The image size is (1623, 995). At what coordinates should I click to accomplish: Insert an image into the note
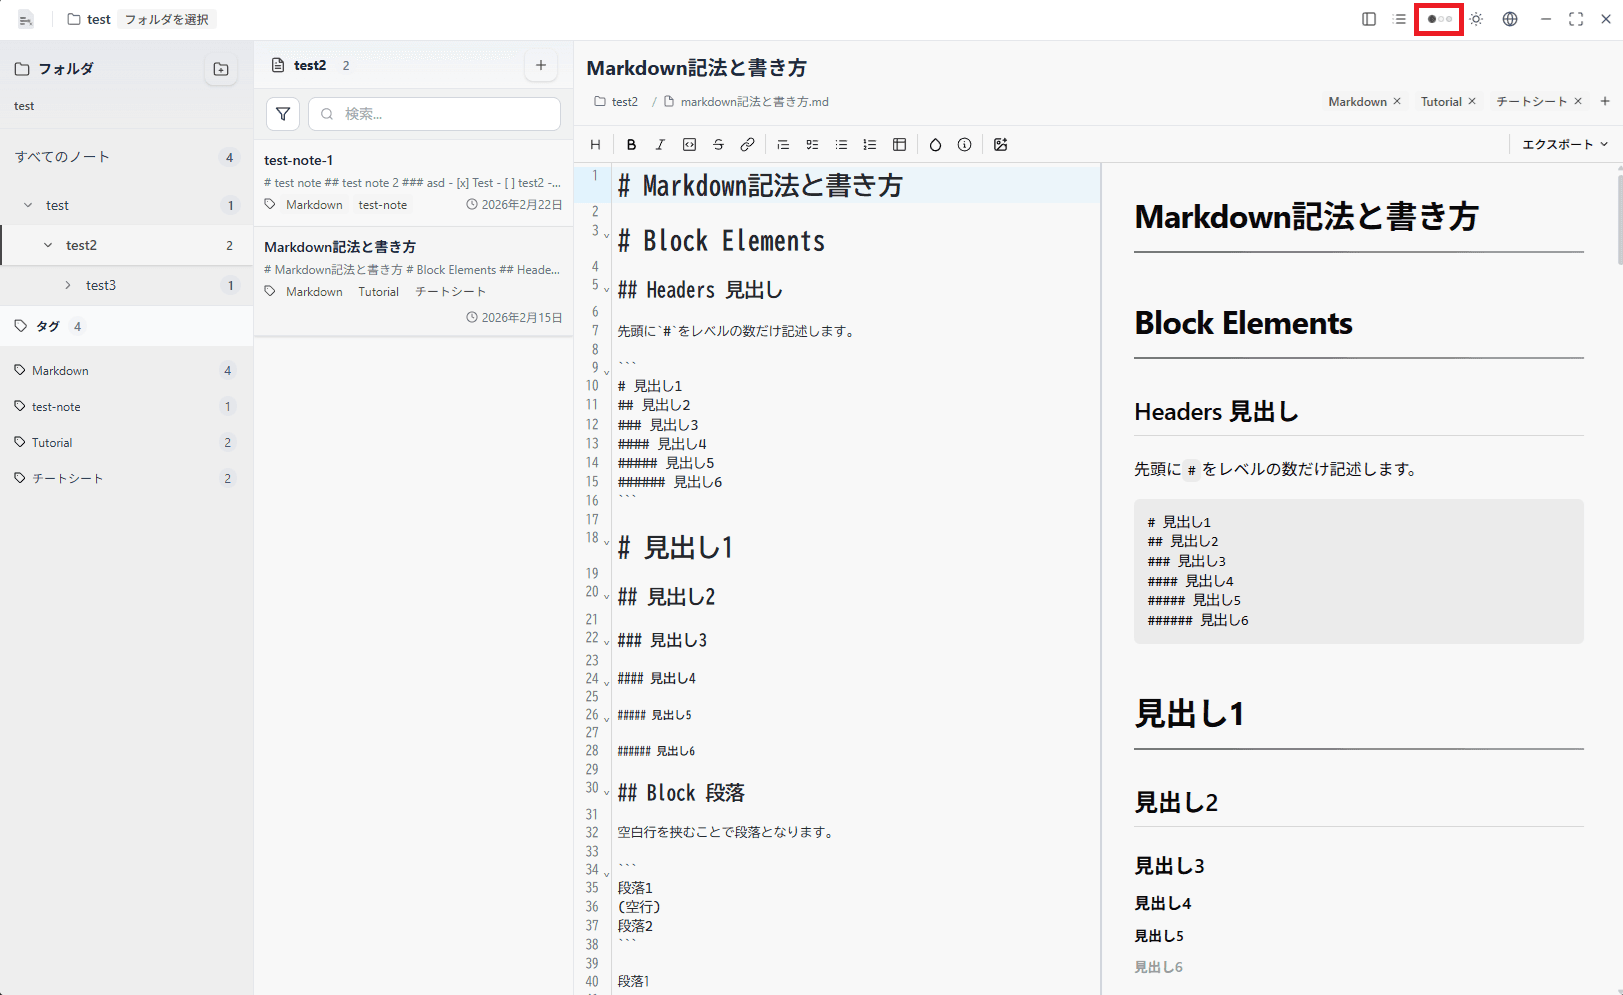(x=1000, y=144)
